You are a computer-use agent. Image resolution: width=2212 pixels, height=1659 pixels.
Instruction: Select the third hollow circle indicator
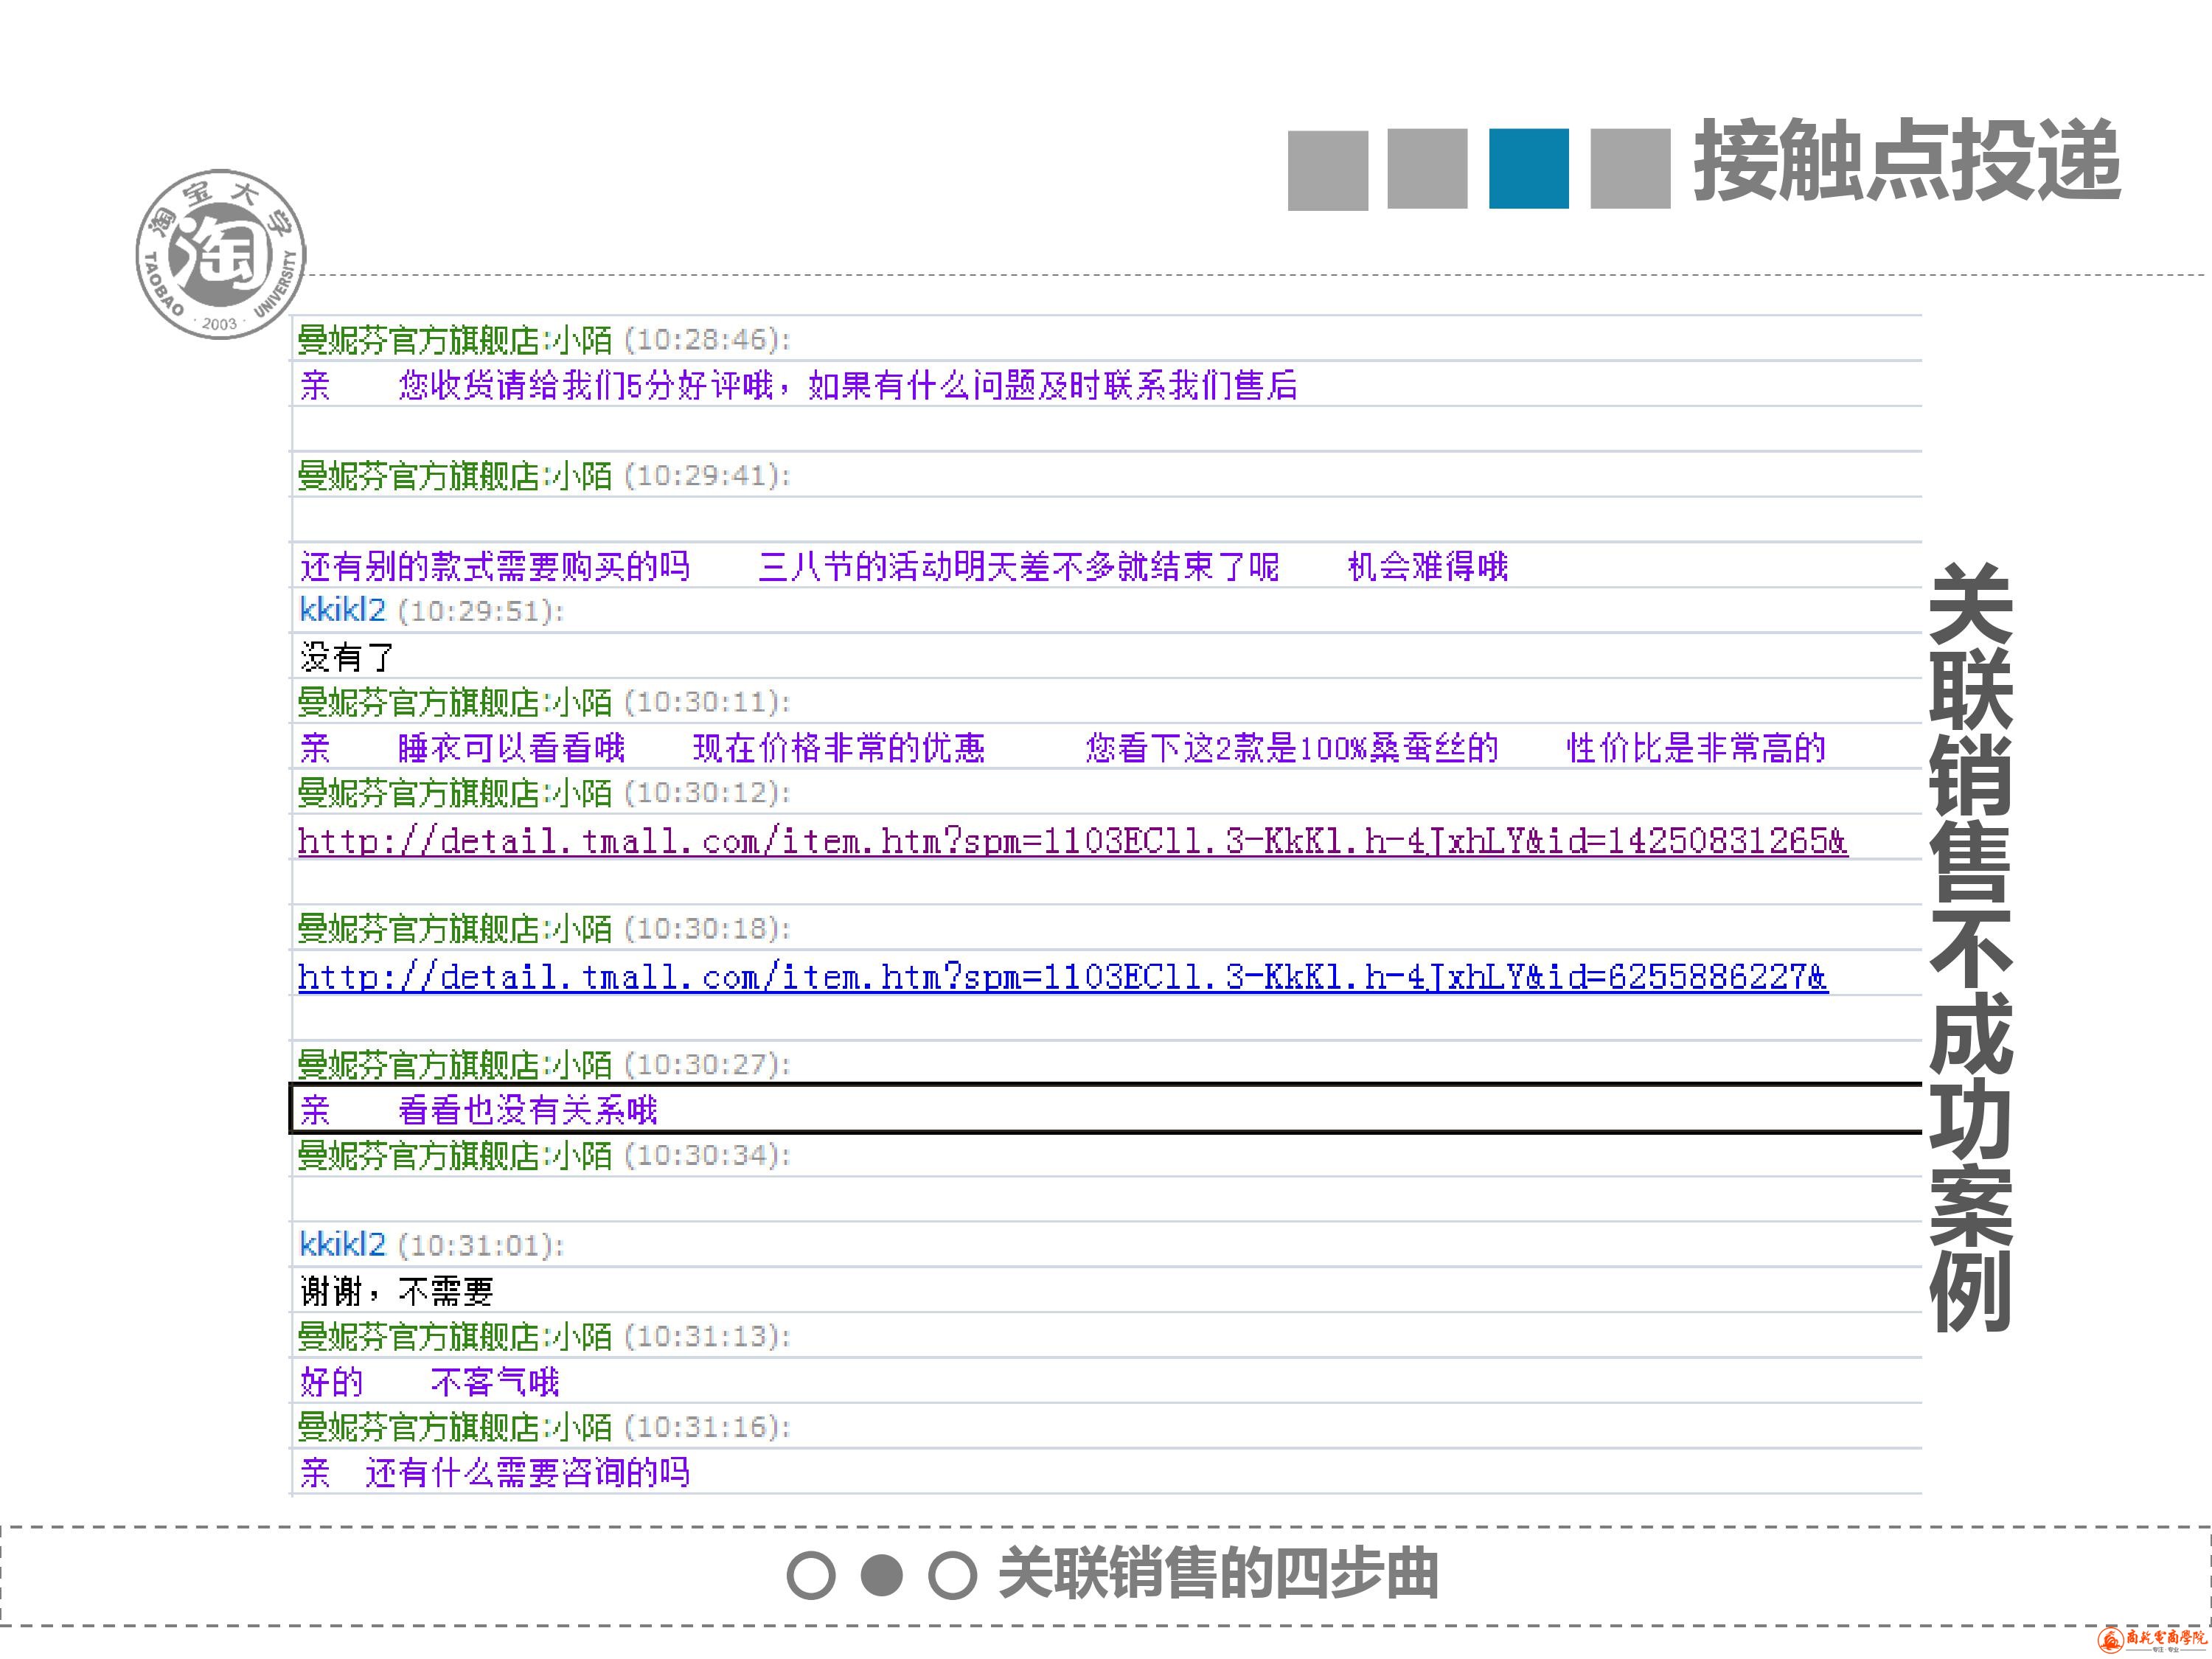point(952,1575)
